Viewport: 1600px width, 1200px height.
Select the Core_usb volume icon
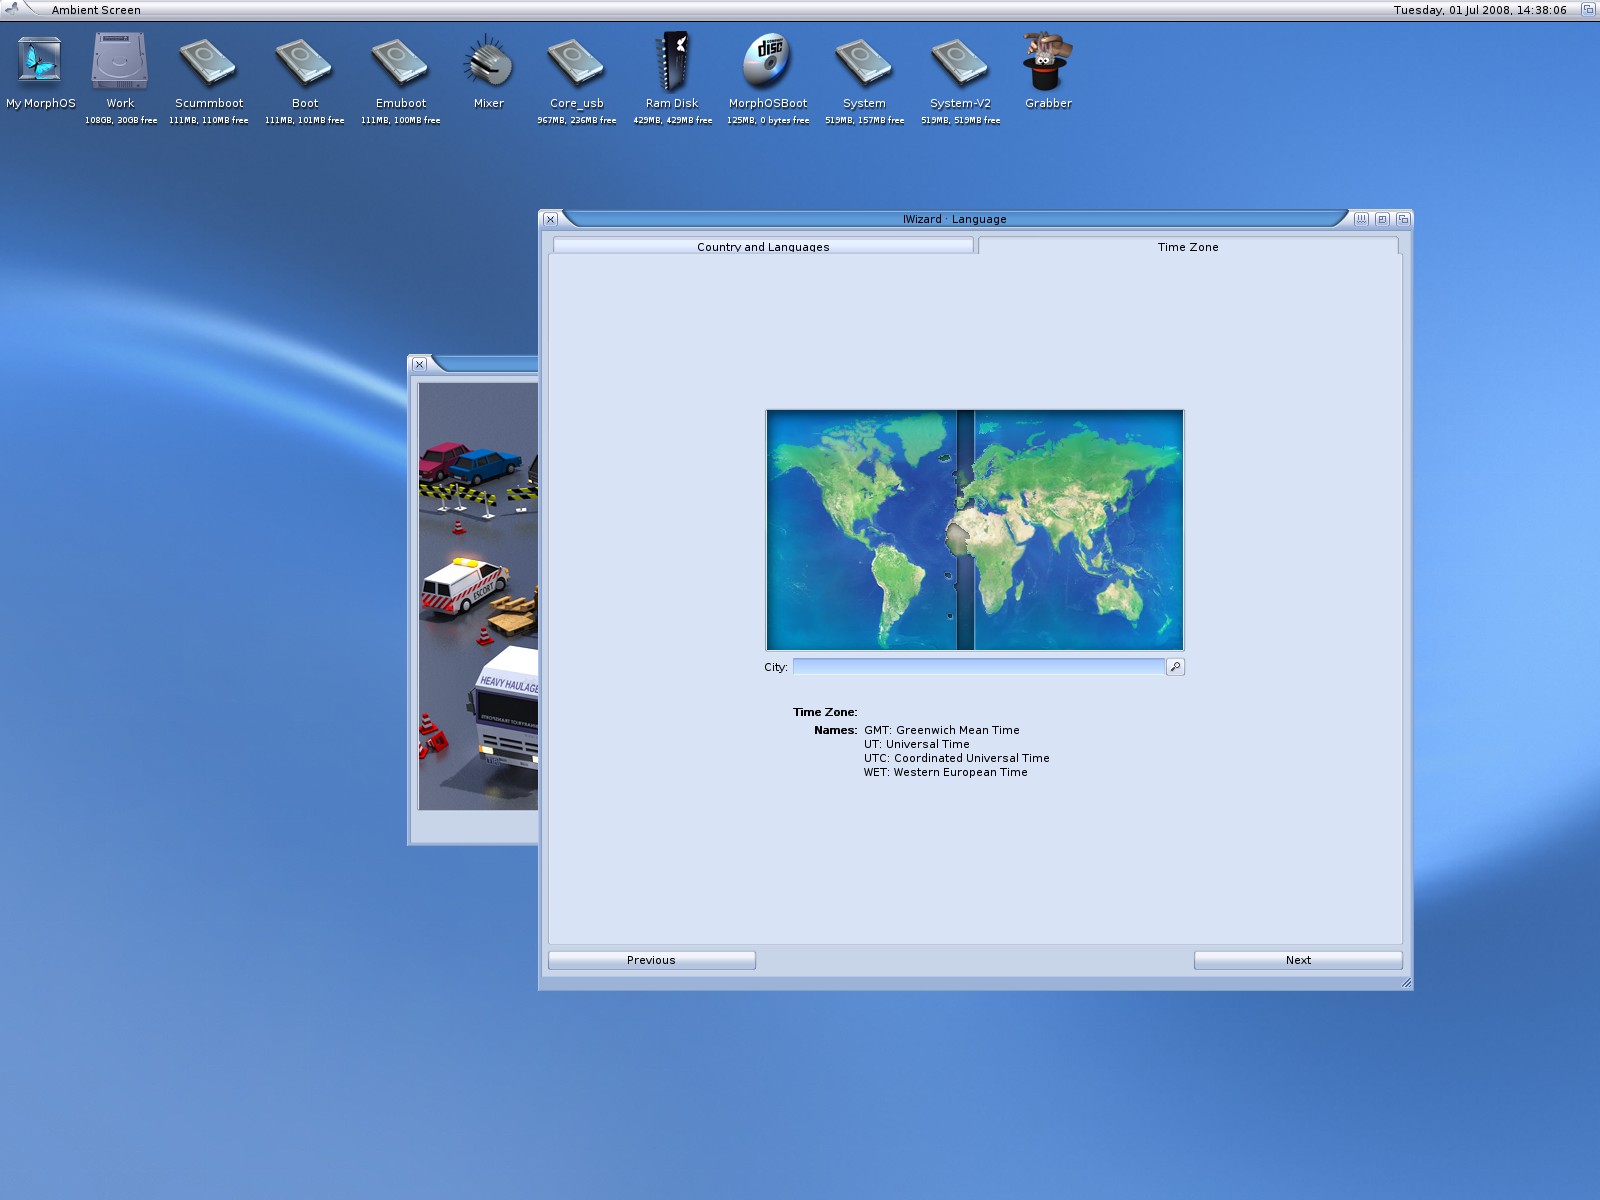[x=576, y=62]
